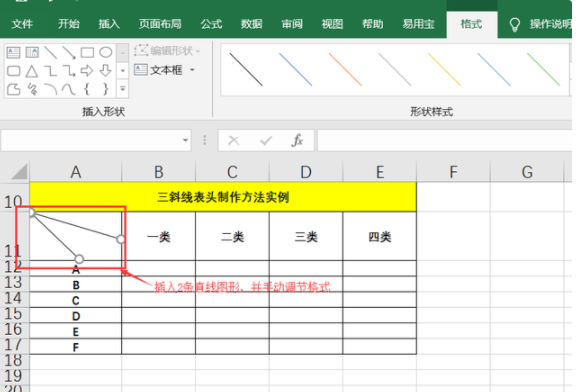
Task: Select the rounded rectangle shape
Action: pos(13,71)
